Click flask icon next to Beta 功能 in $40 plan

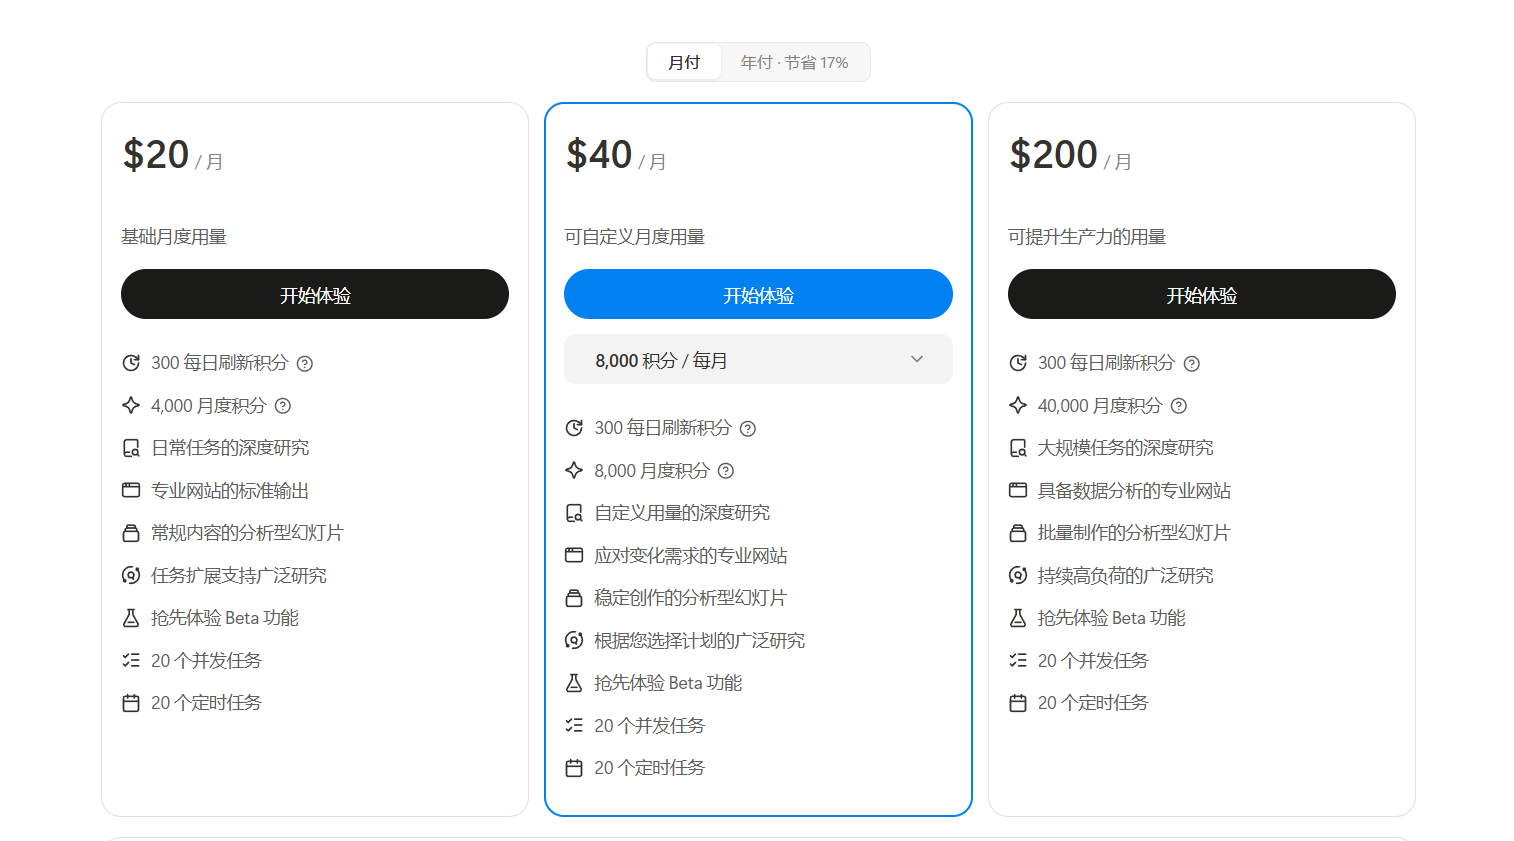(x=574, y=683)
